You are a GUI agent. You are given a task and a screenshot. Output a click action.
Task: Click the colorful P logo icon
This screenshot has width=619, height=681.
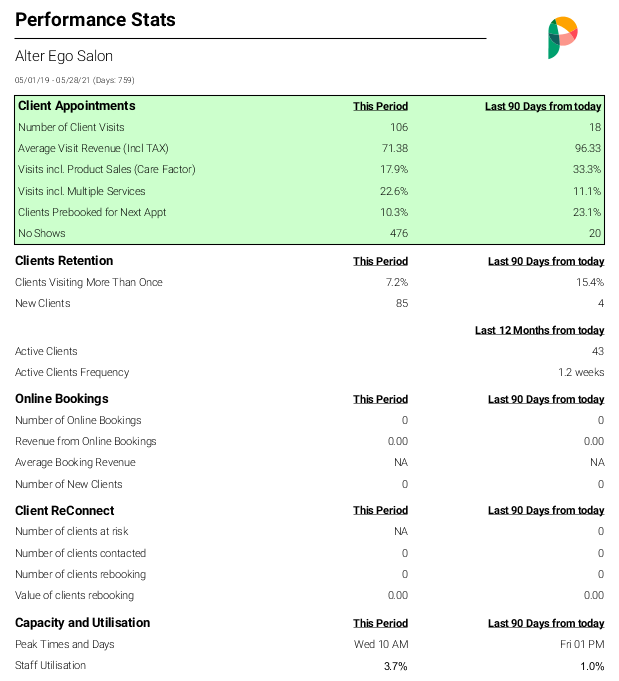point(563,38)
